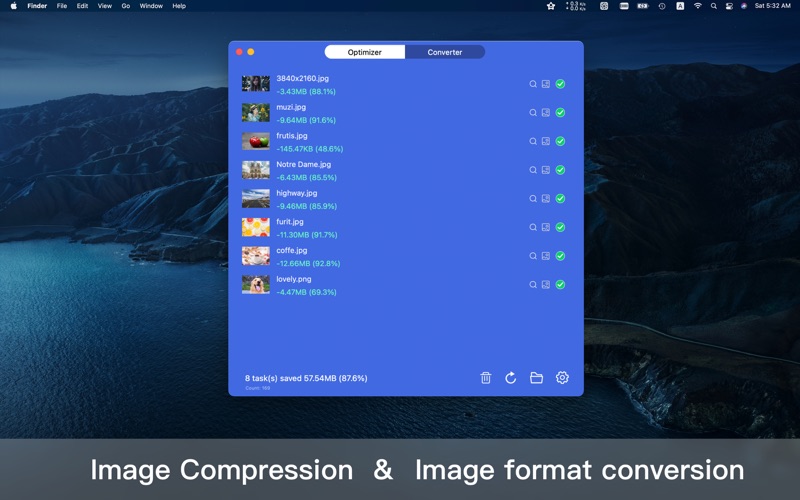Click the lovely.png dog thumbnail
This screenshot has height=500, width=800.
pos(256,285)
